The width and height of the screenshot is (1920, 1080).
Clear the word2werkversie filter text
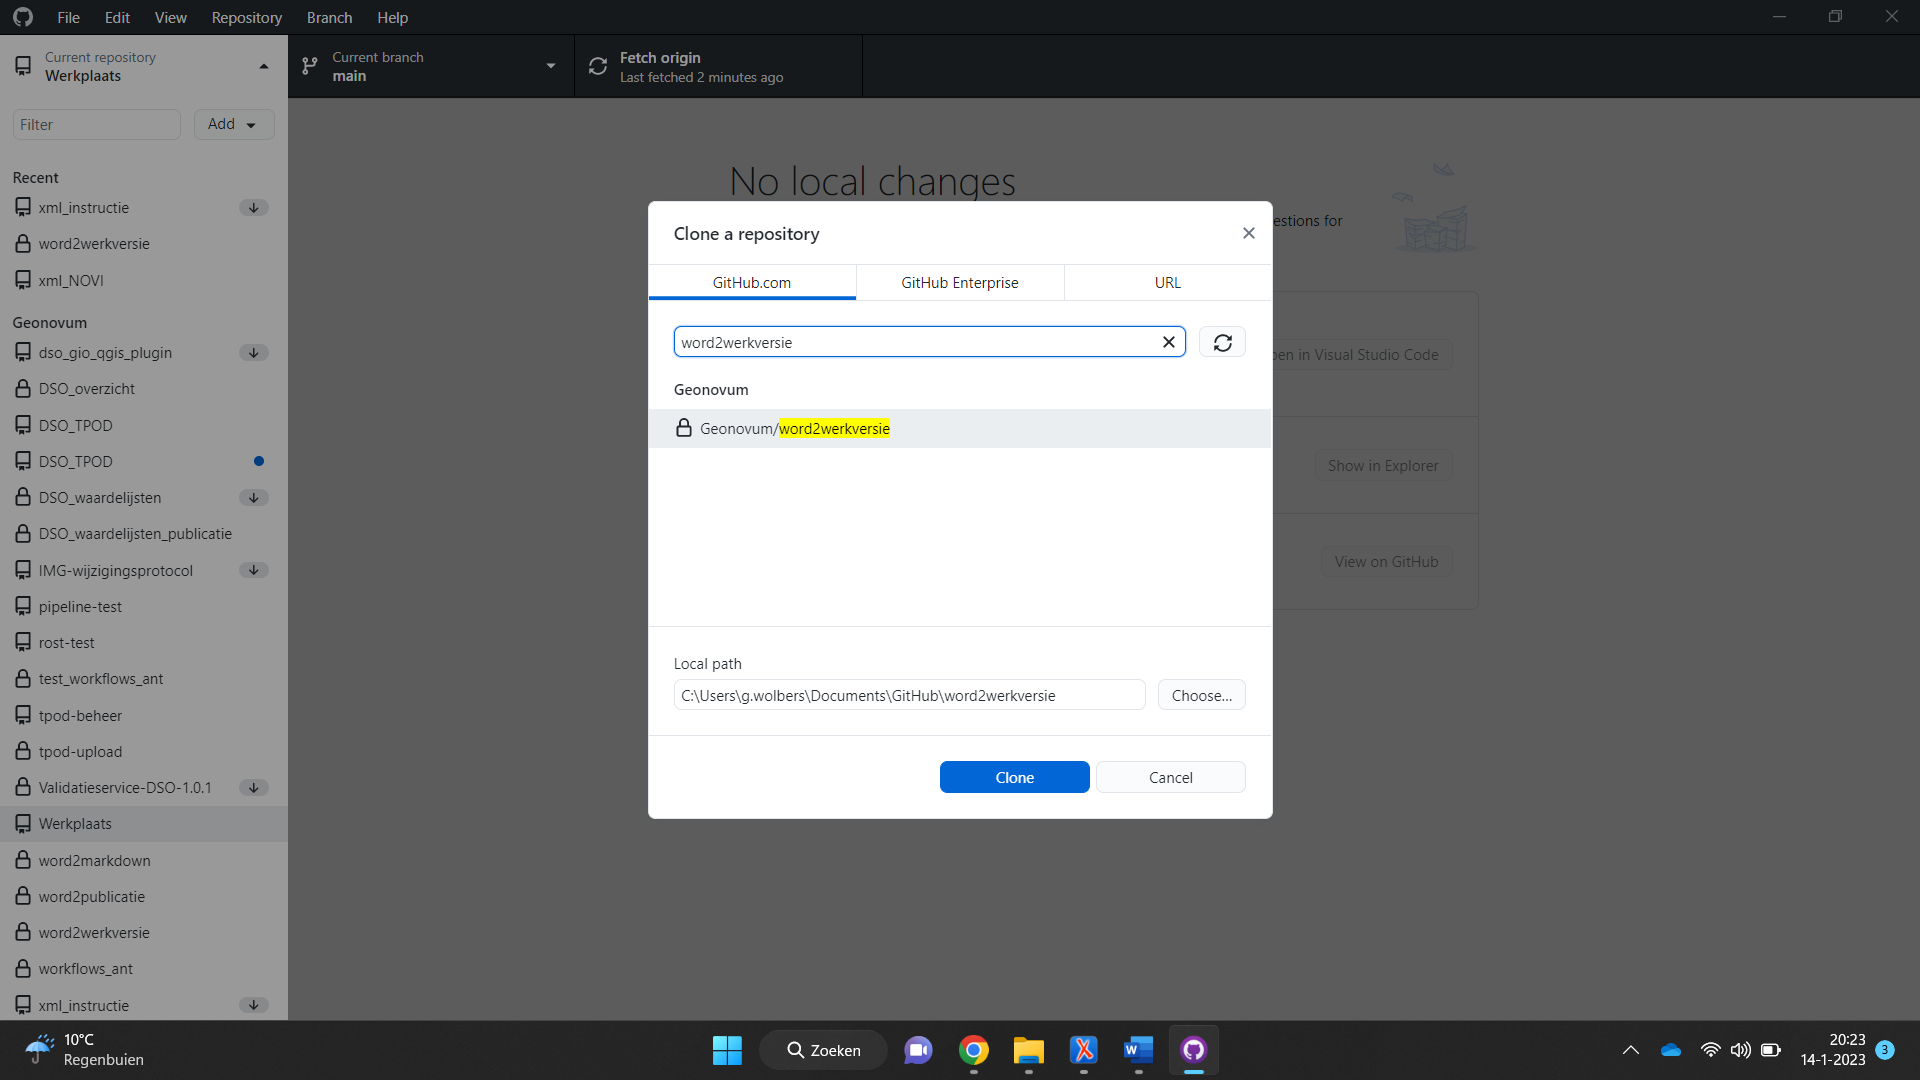click(x=1168, y=342)
